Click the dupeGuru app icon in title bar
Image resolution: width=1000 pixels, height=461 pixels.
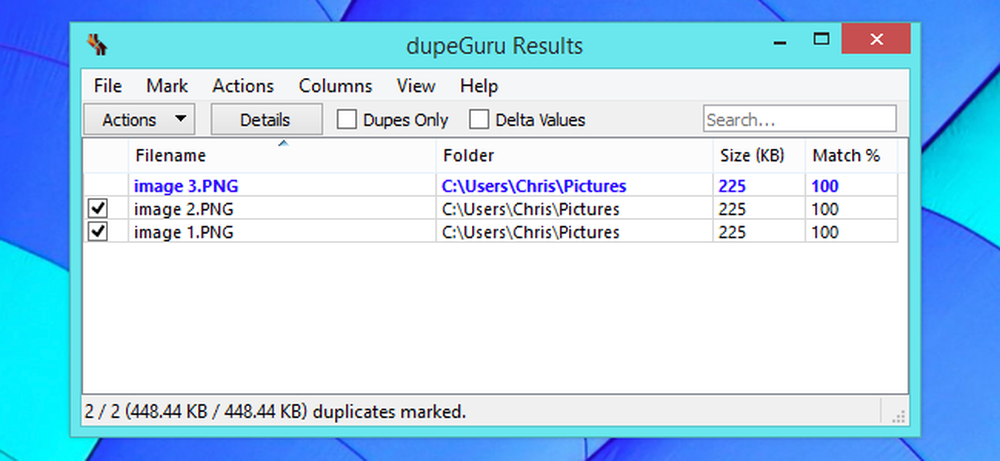97,44
